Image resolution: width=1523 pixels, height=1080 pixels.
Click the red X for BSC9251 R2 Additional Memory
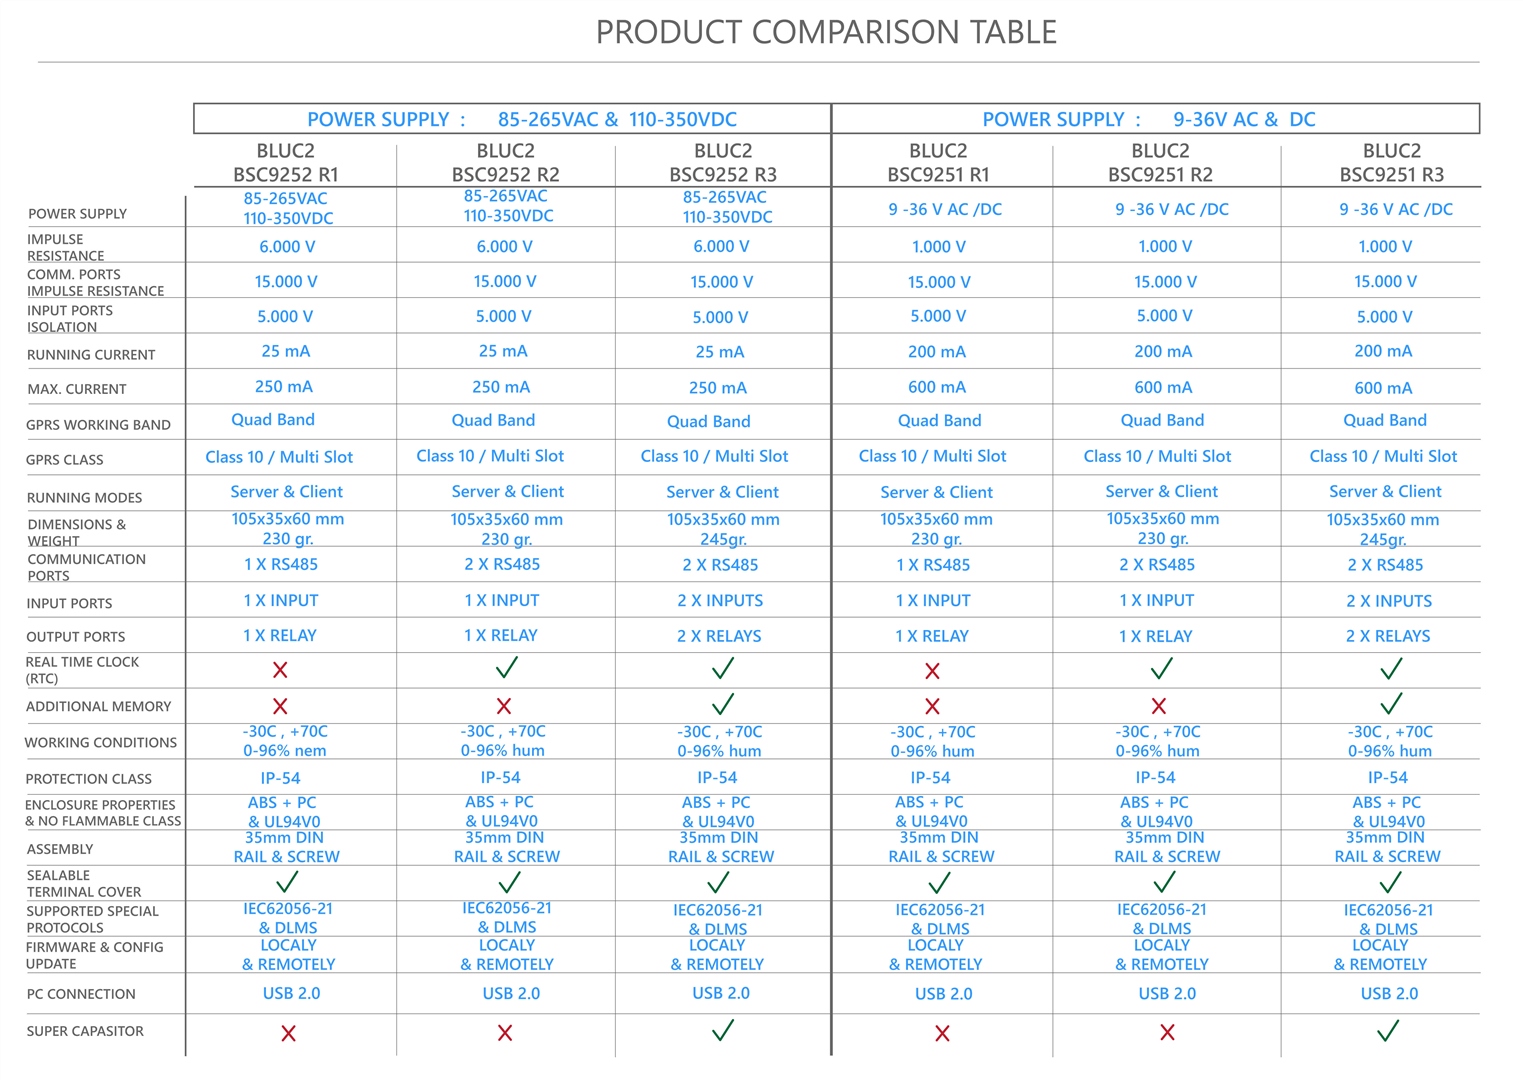[1159, 706]
